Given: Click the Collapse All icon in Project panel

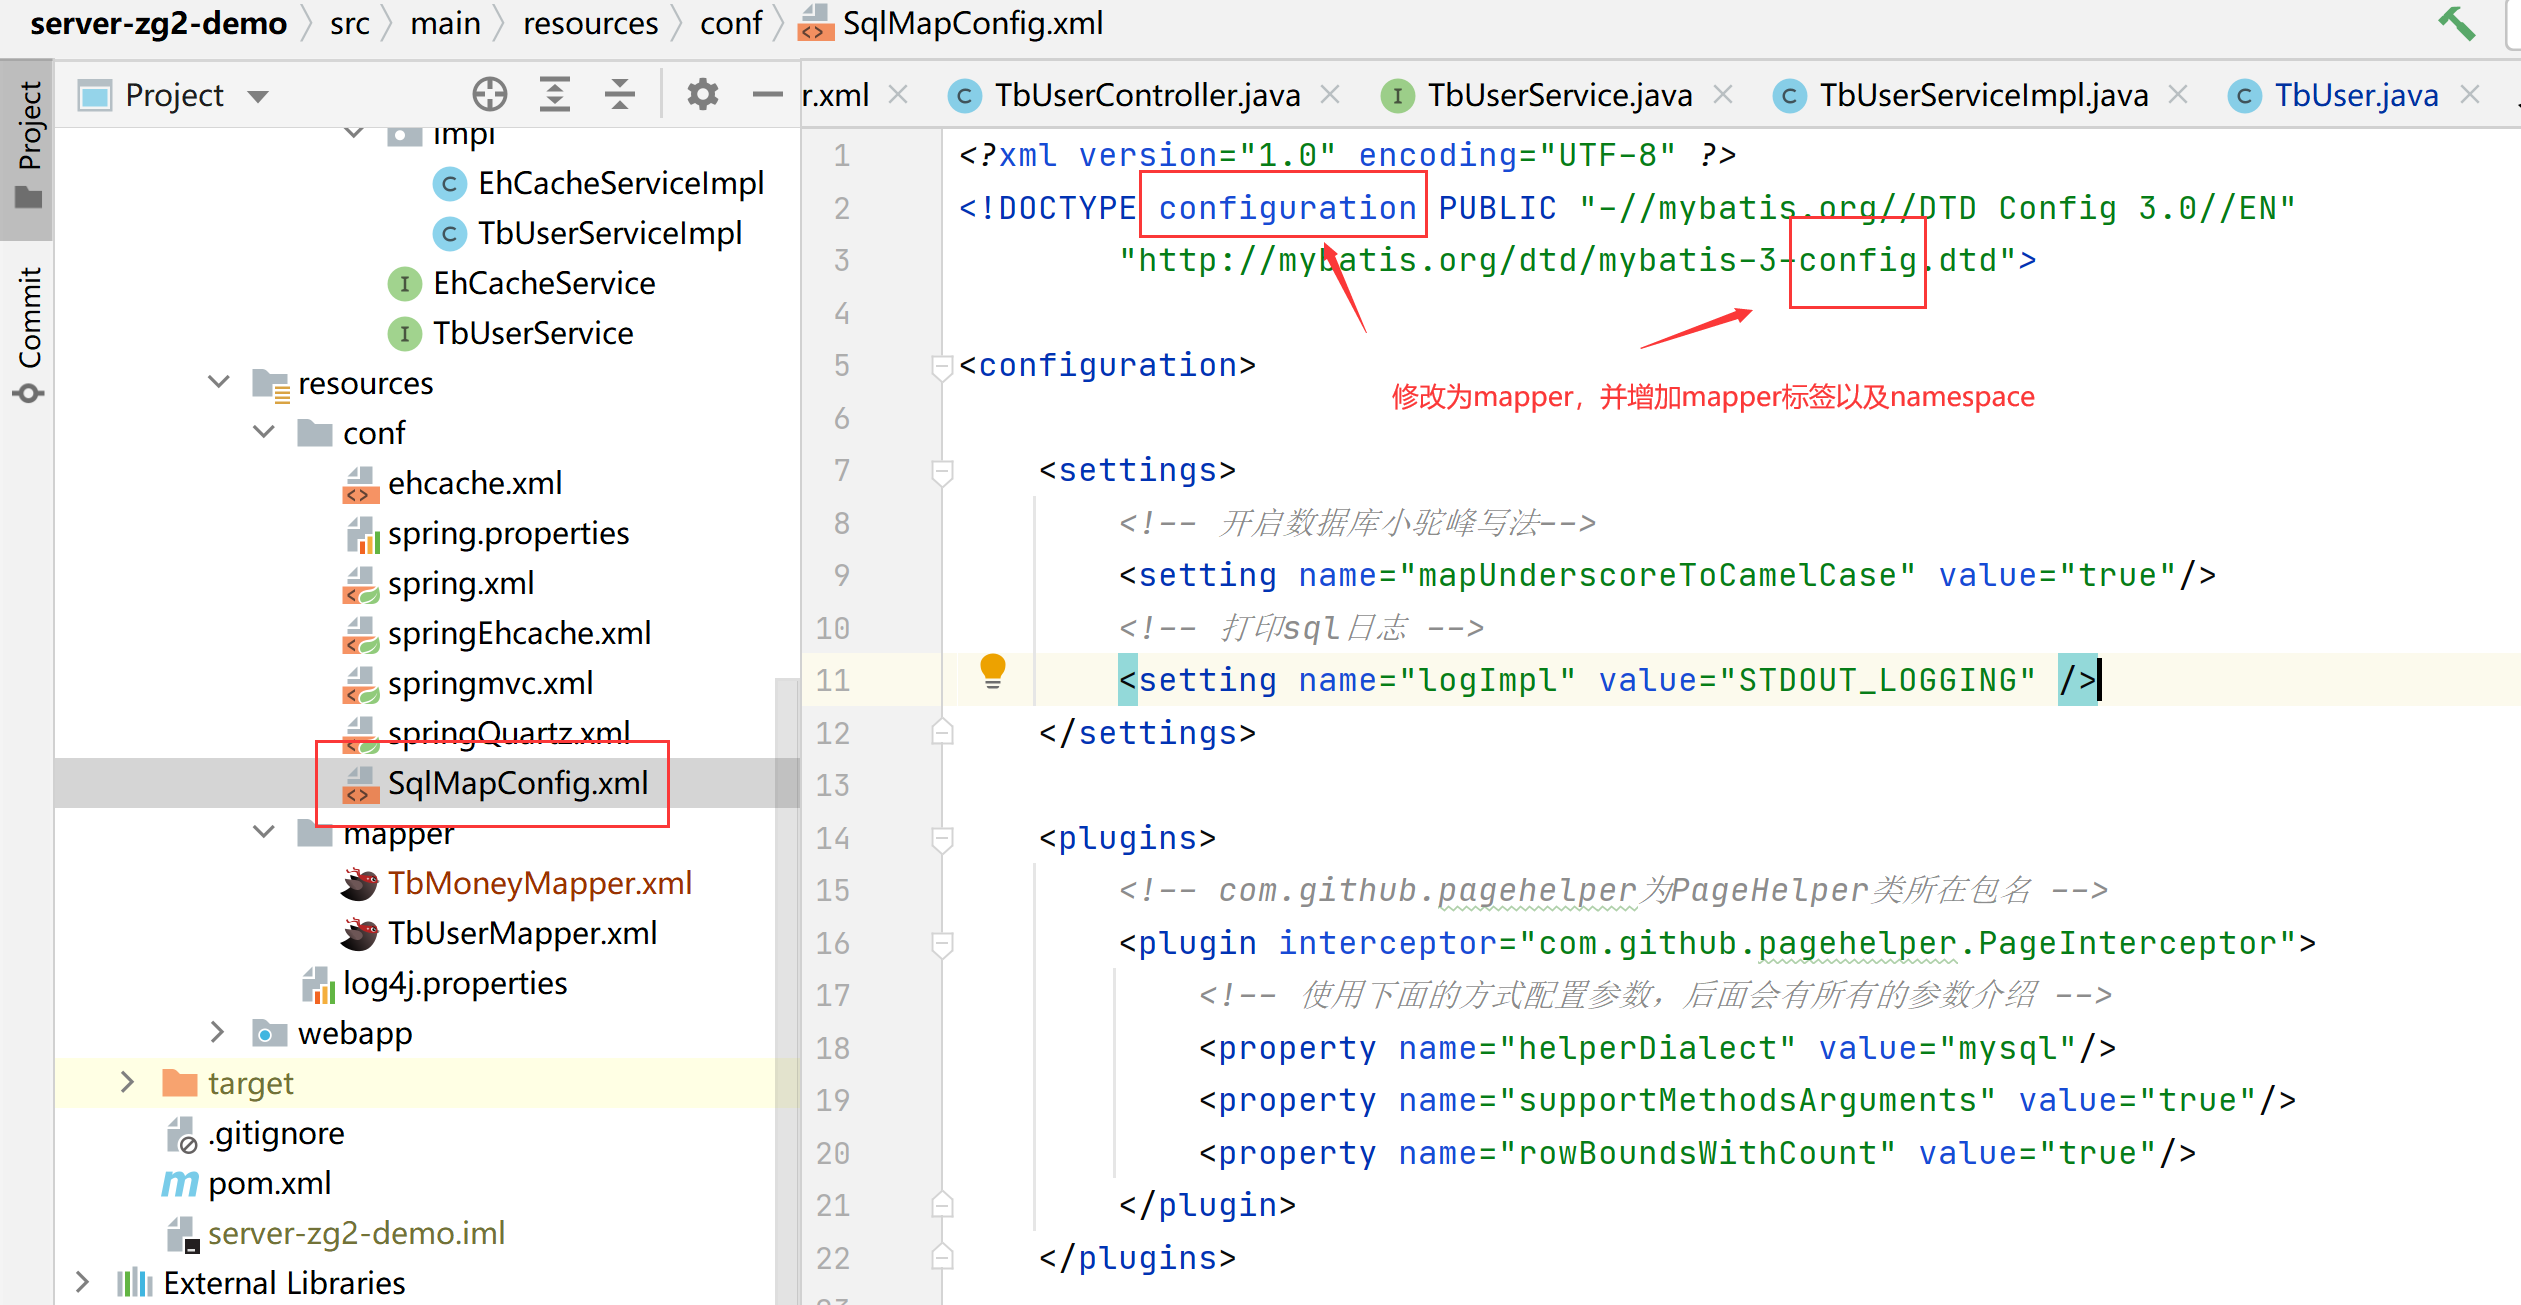Looking at the screenshot, I should (620, 95).
